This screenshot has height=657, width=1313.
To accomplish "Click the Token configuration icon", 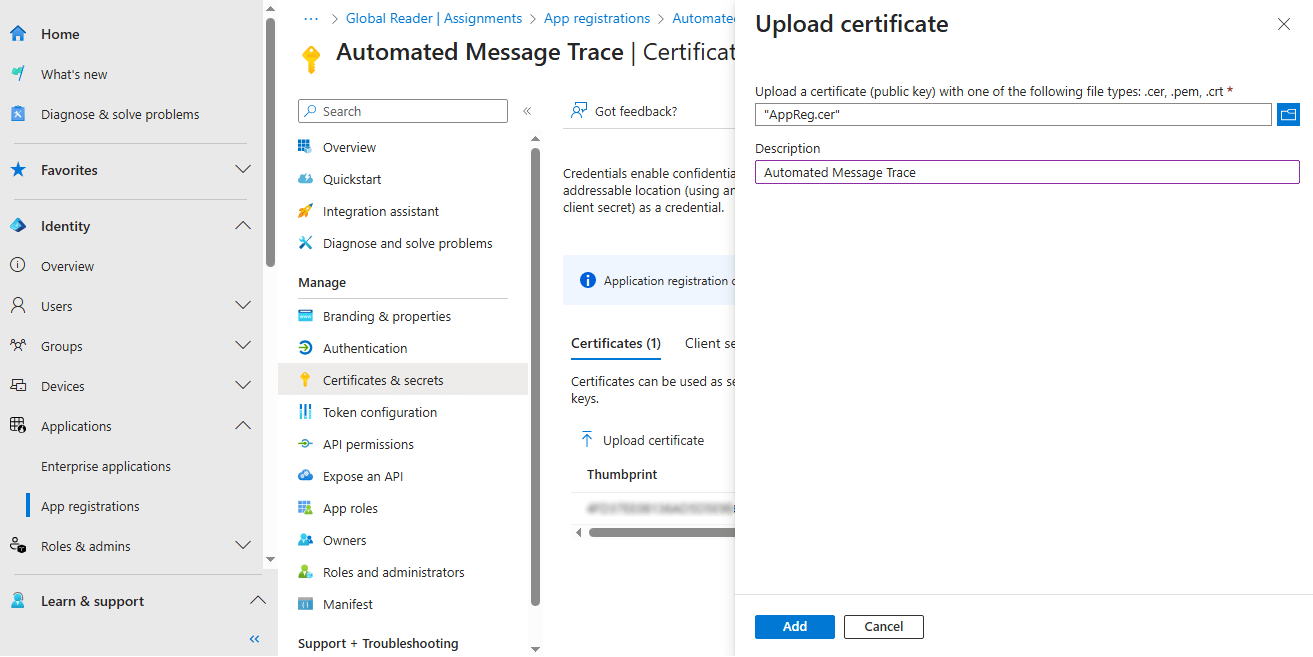I will (306, 412).
